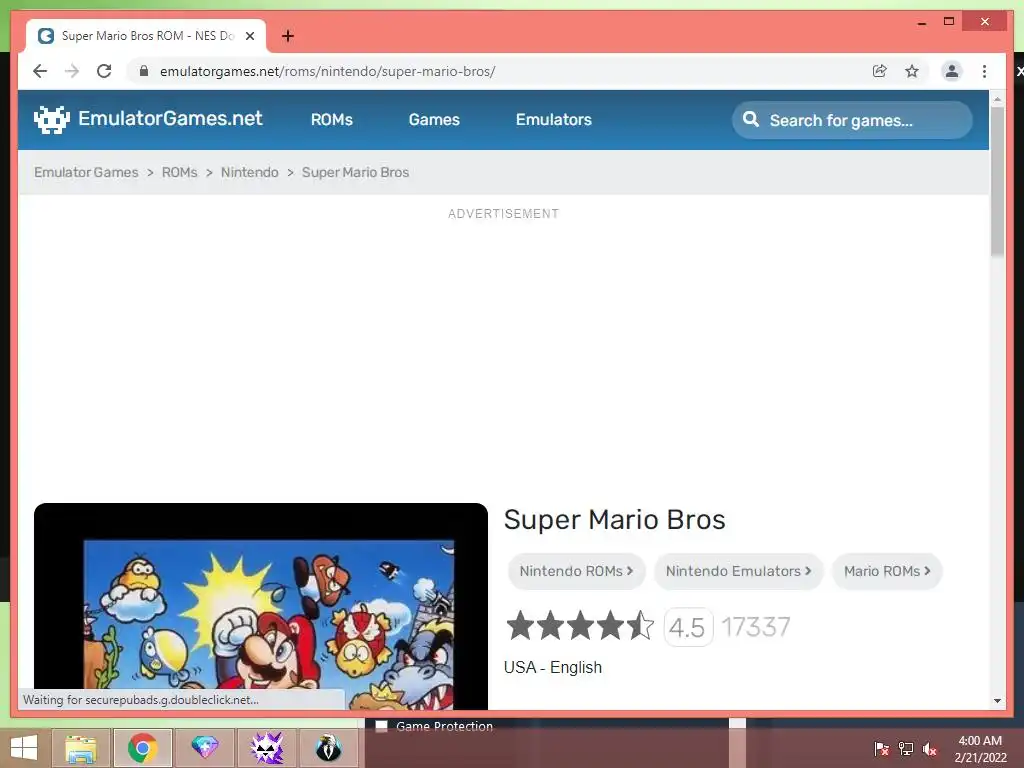
Task: Click the magnifier icon in search box
Action: [751, 120]
